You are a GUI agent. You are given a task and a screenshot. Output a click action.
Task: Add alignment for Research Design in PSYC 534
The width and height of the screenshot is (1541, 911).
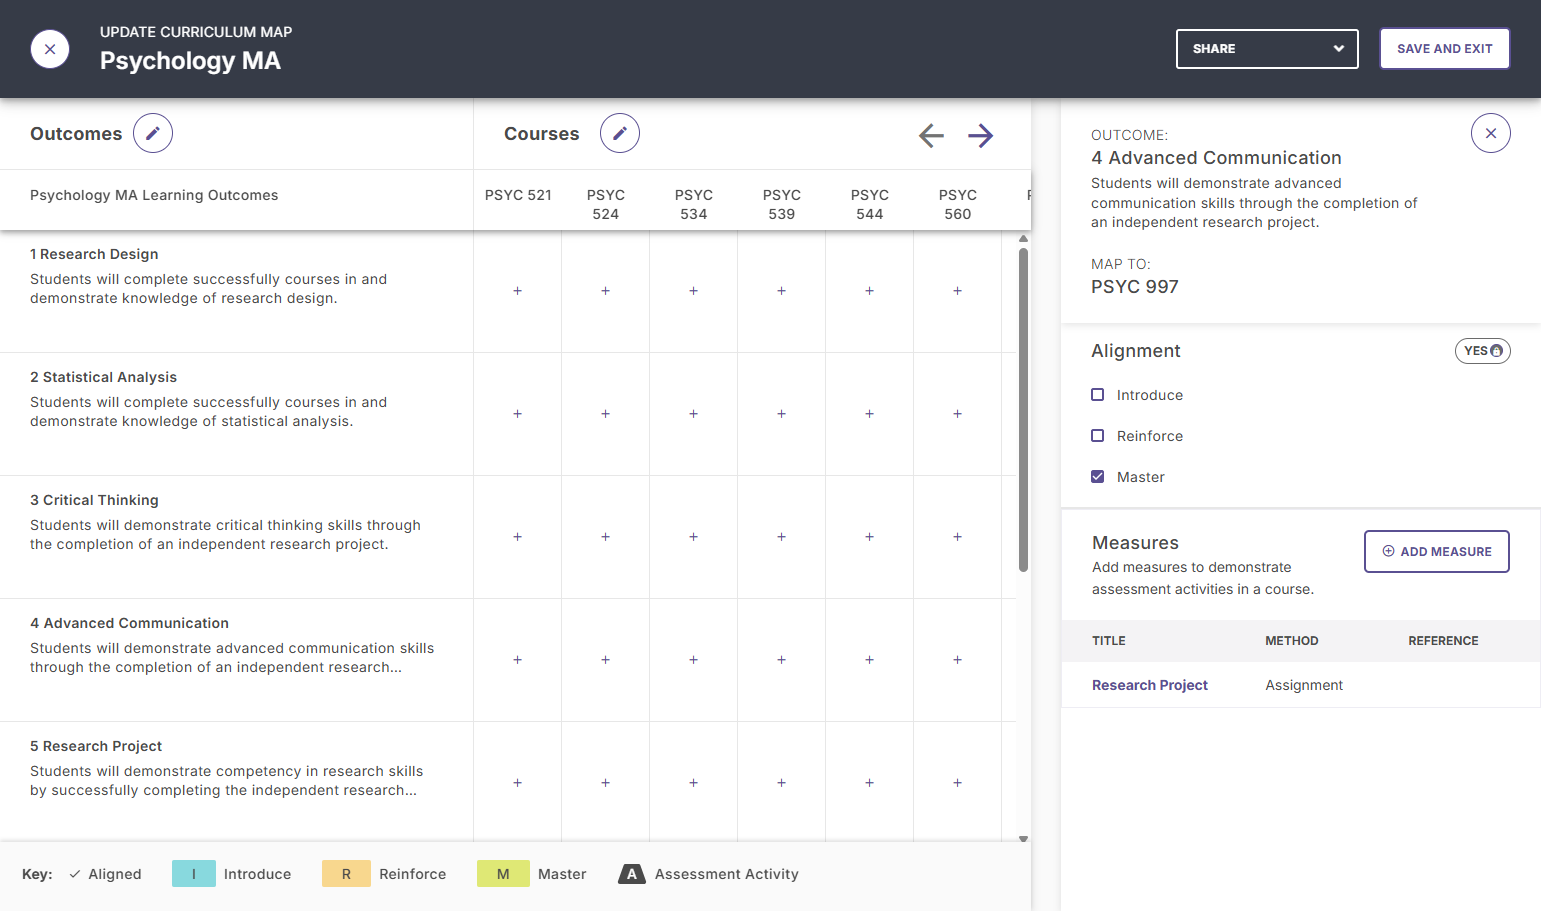pos(693,291)
